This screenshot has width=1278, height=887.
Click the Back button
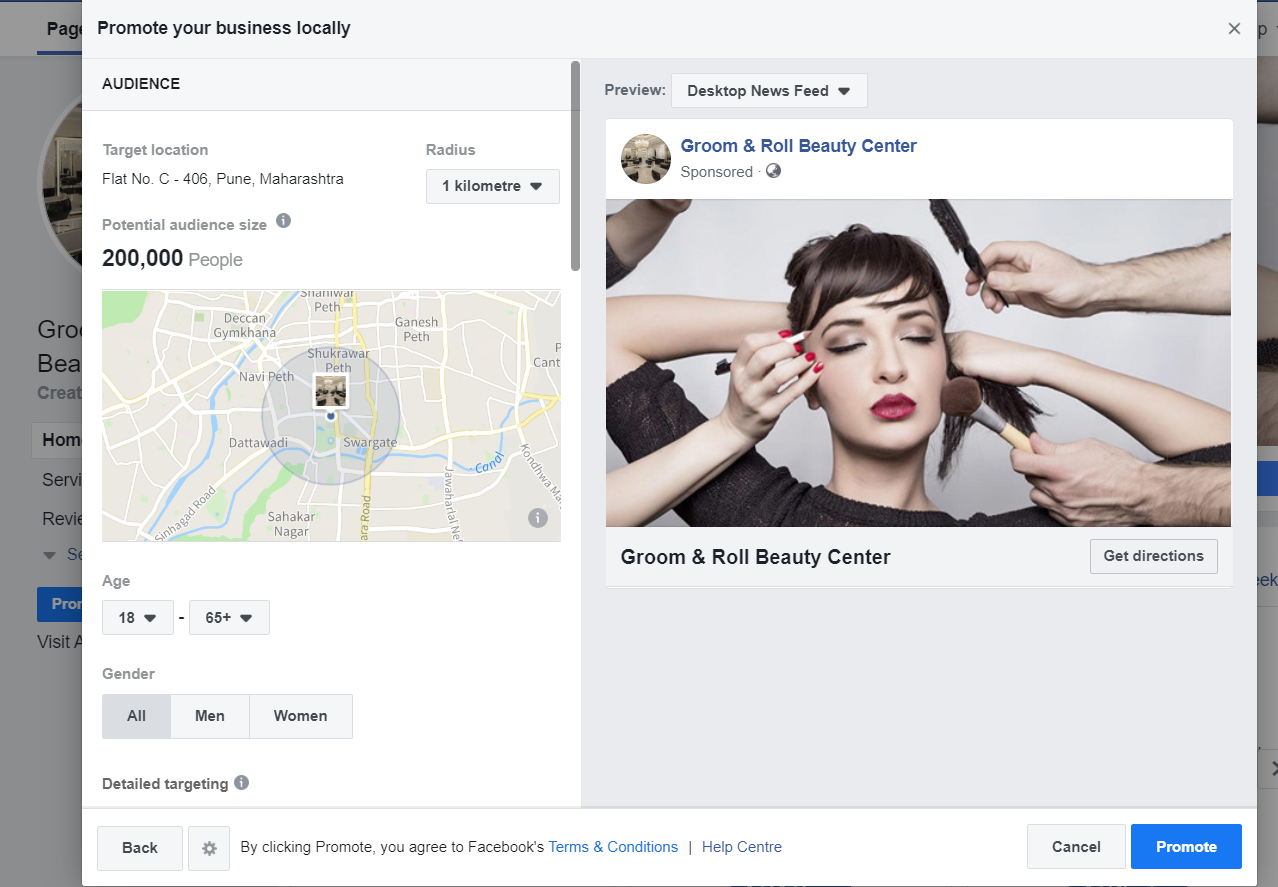point(140,847)
